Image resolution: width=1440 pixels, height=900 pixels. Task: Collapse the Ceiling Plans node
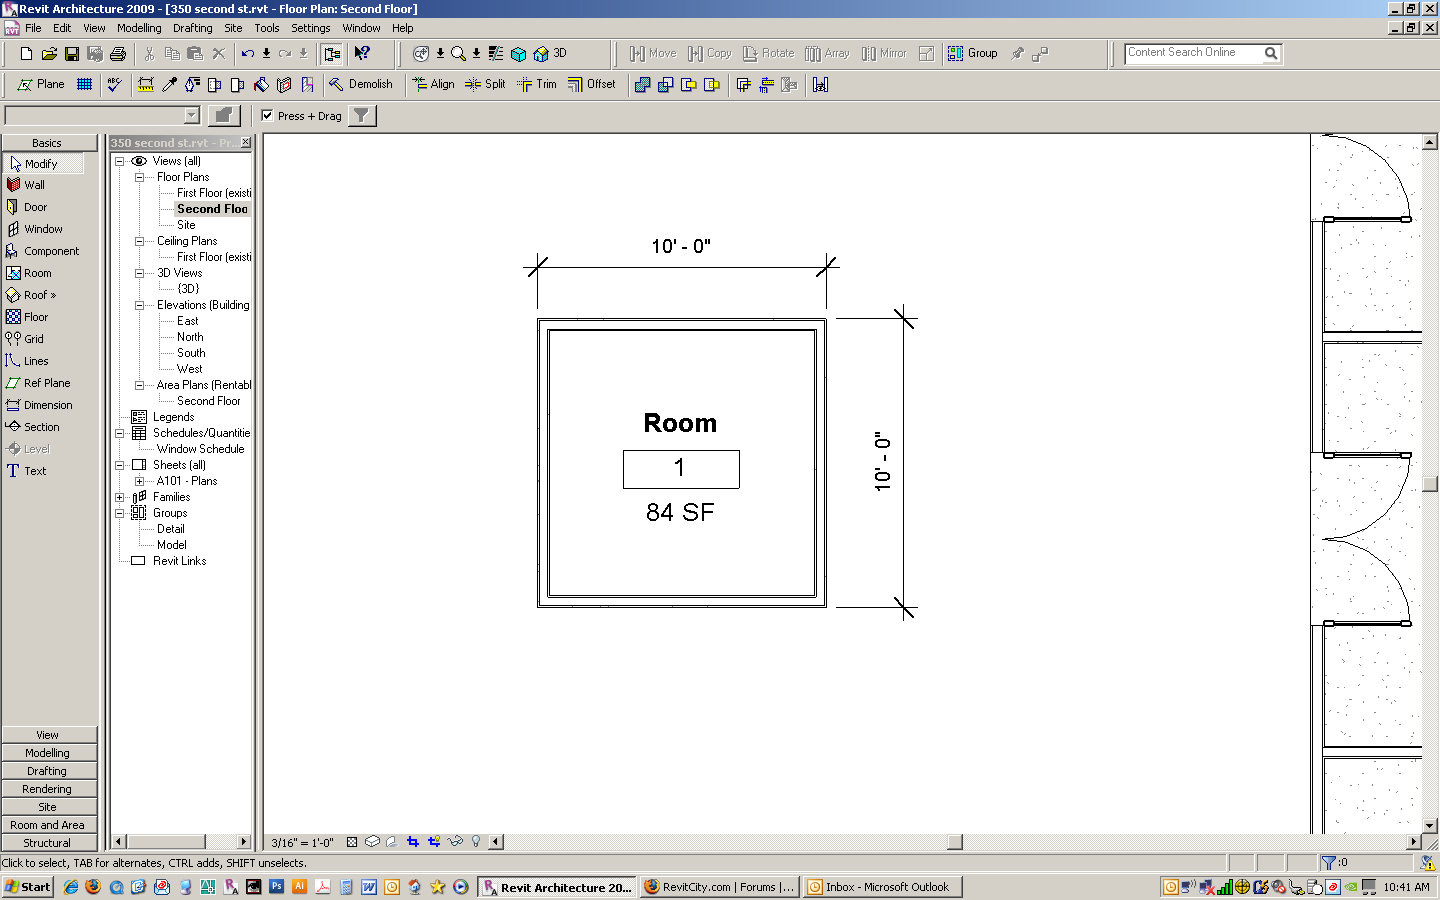[140, 241]
